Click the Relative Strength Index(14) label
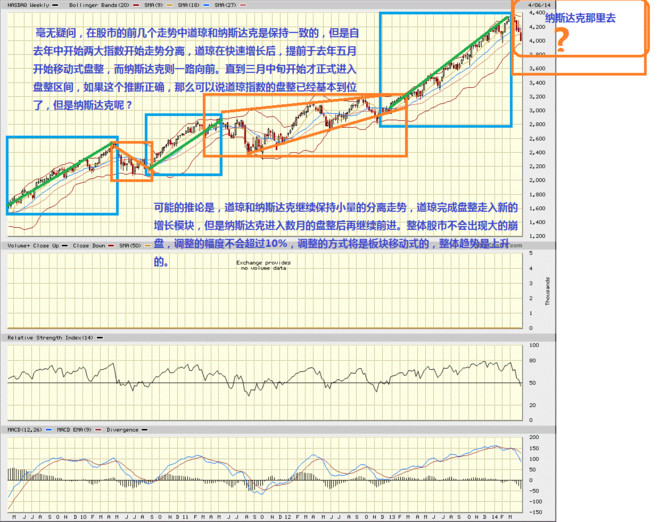 coord(51,338)
